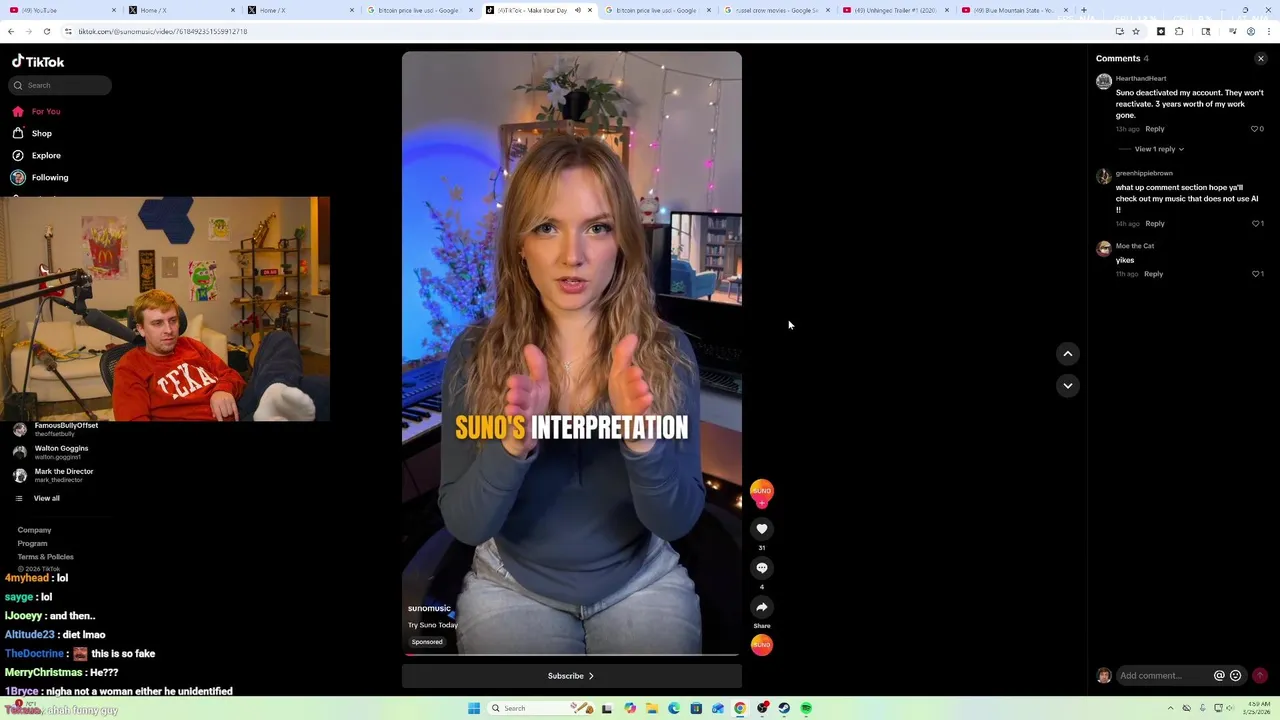Open Moe the Cat's profile avatar

pyautogui.click(x=1104, y=248)
